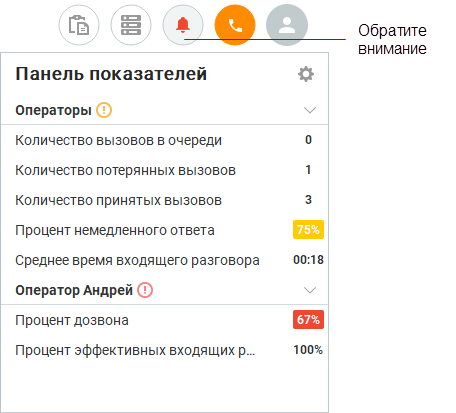Select row Процент немедленного ответа
Image resolution: width=456 pixels, height=413 pixels.
[x=165, y=230]
